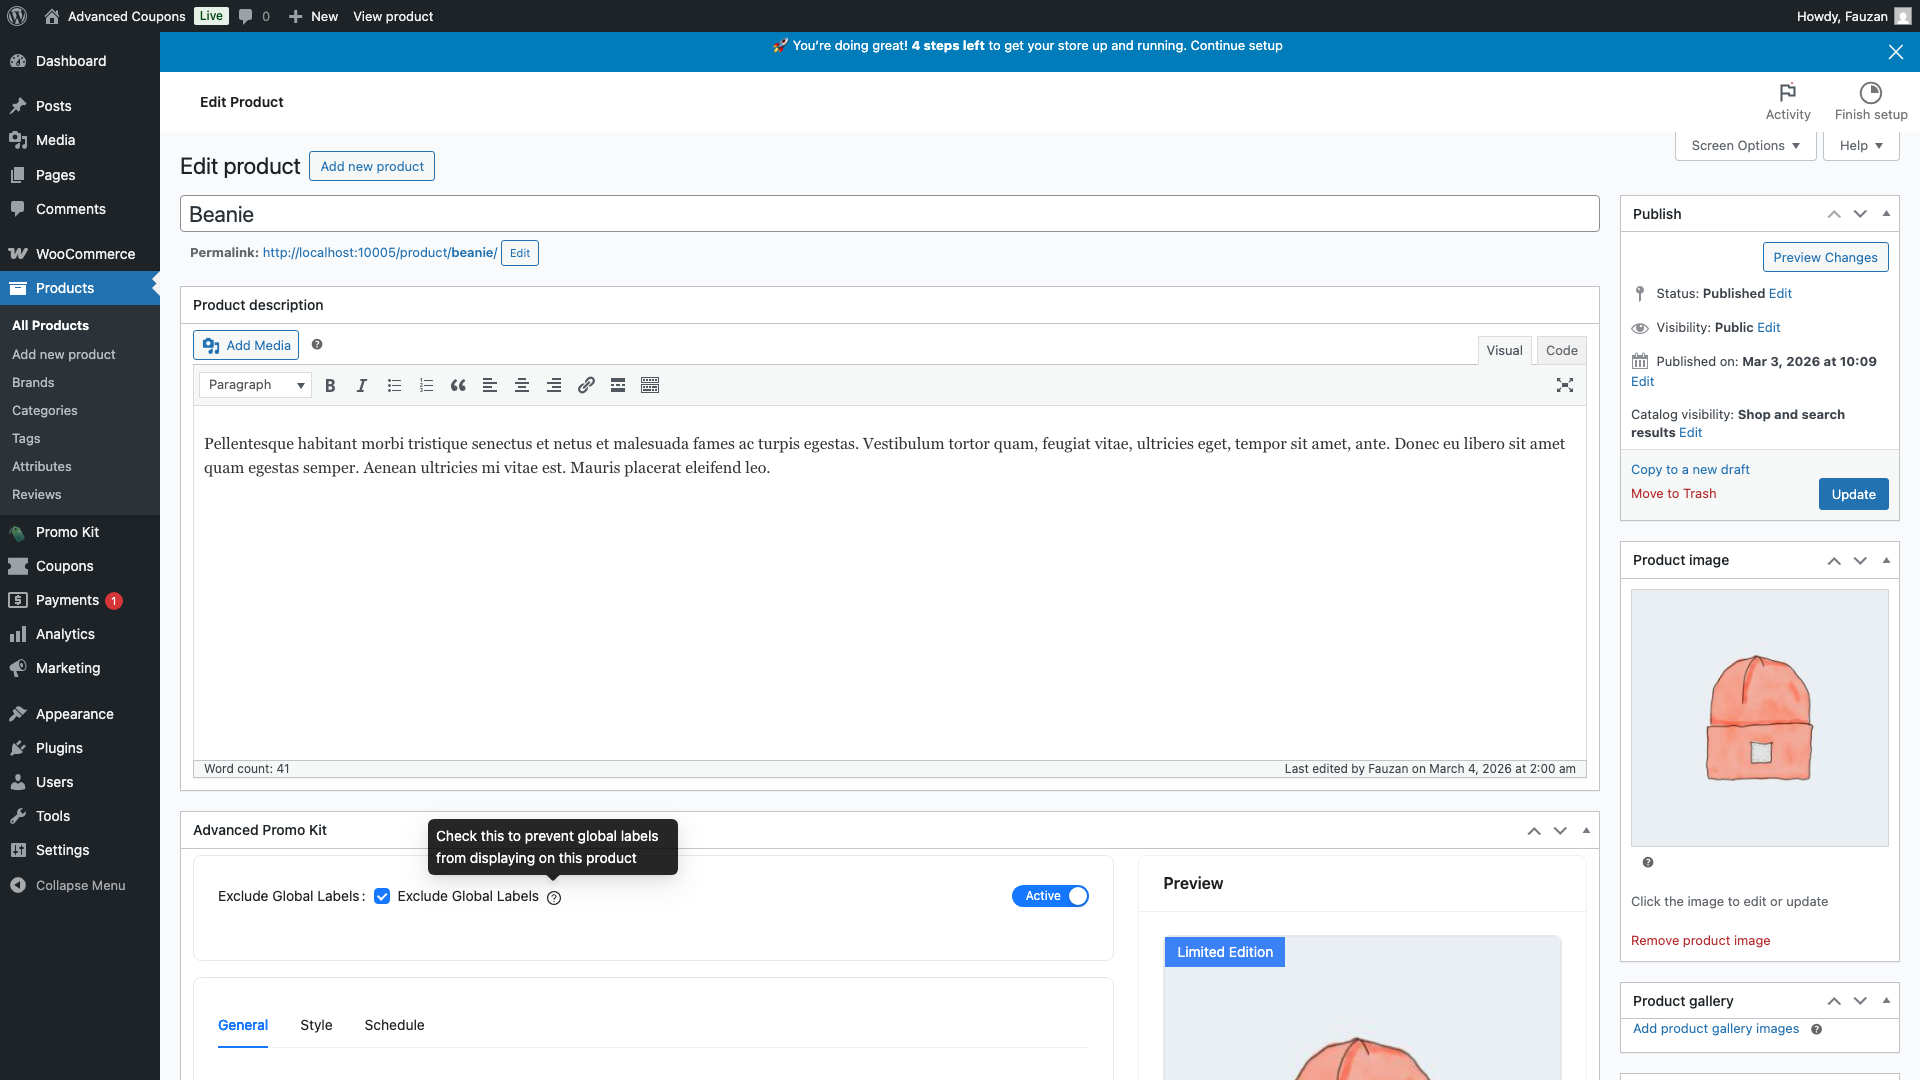Open Copy to a new draft link

tap(1690, 469)
